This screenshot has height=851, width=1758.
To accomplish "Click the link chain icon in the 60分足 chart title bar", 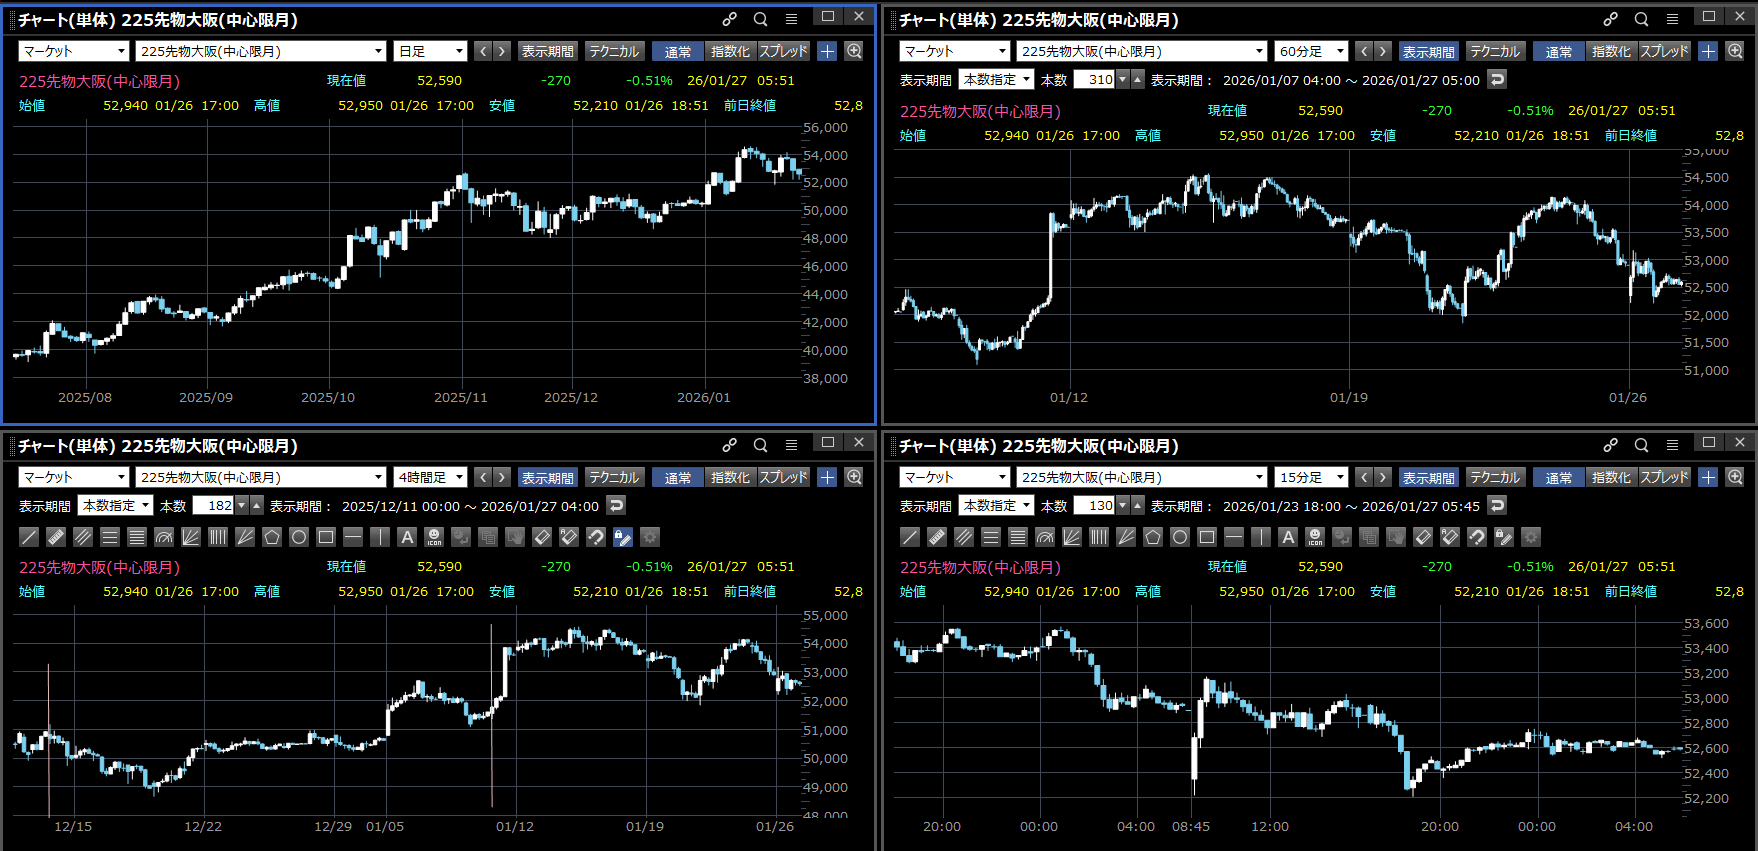I will (x=1610, y=19).
